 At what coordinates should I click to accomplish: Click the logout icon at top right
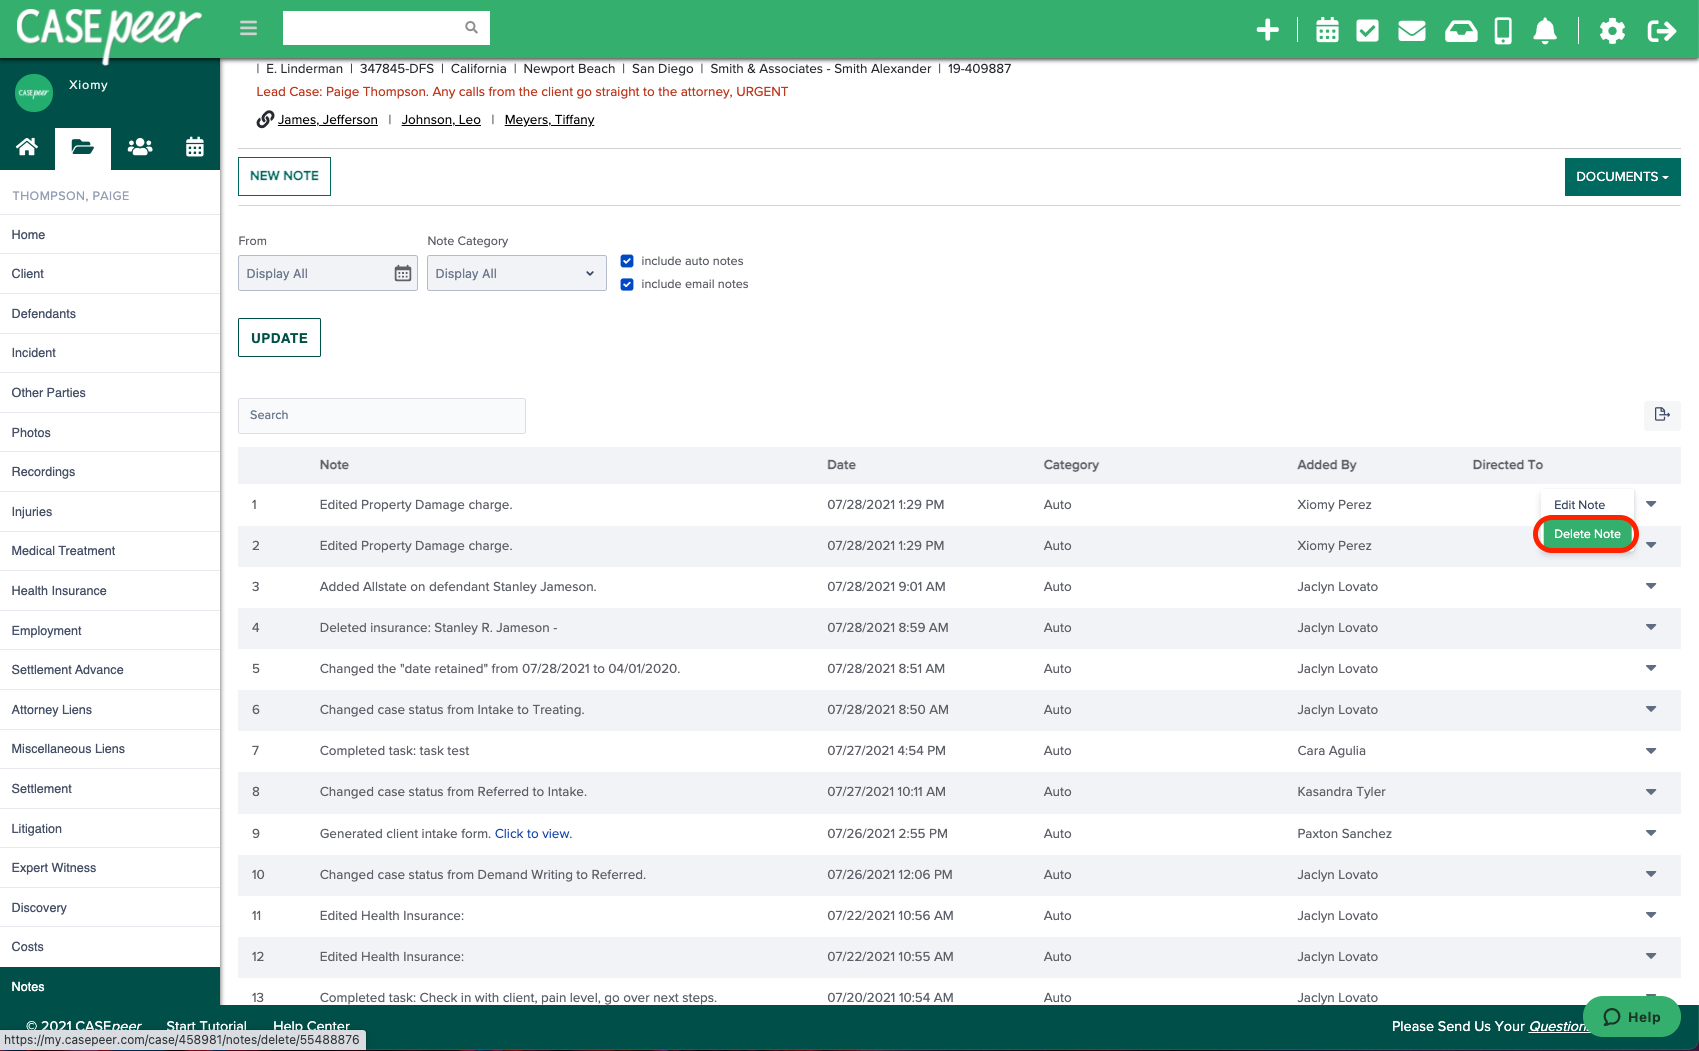tap(1662, 31)
